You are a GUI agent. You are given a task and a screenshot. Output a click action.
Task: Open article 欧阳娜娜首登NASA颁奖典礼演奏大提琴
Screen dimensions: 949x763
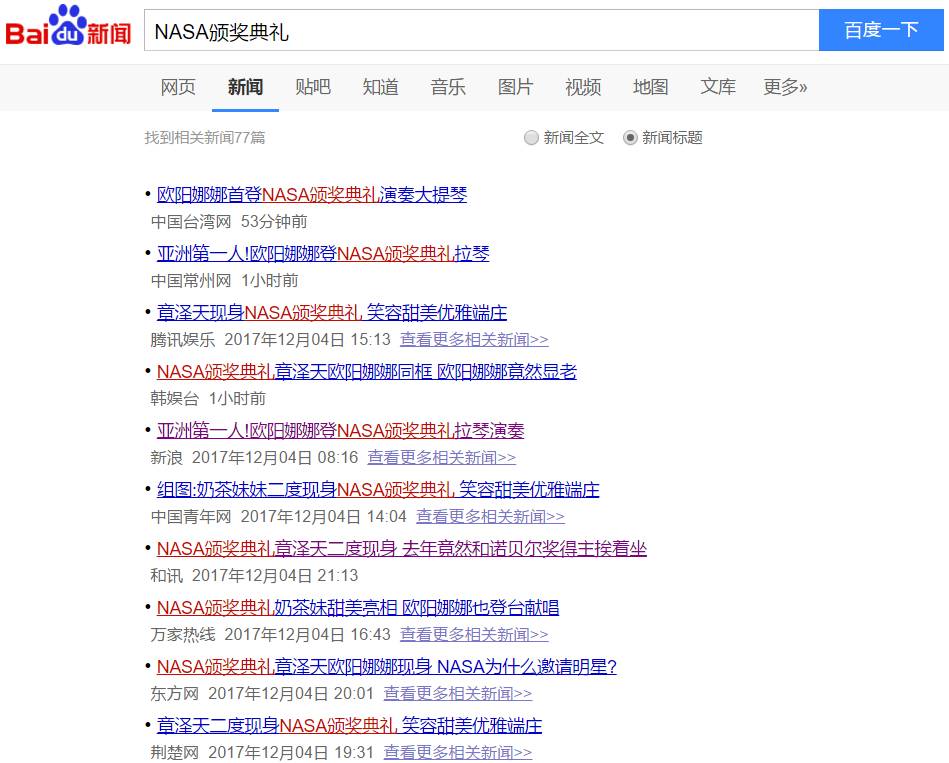pyautogui.click(x=312, y=194)
